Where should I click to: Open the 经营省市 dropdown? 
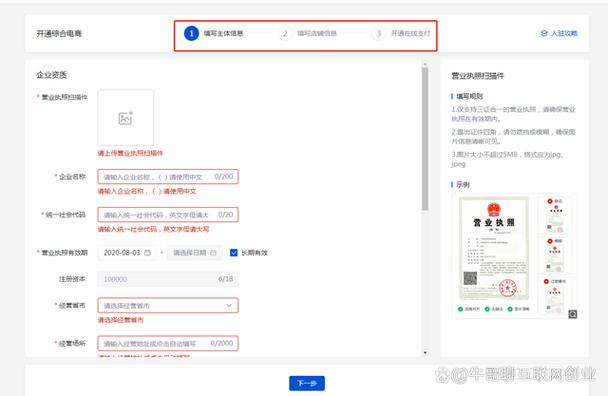pos(168,306)
